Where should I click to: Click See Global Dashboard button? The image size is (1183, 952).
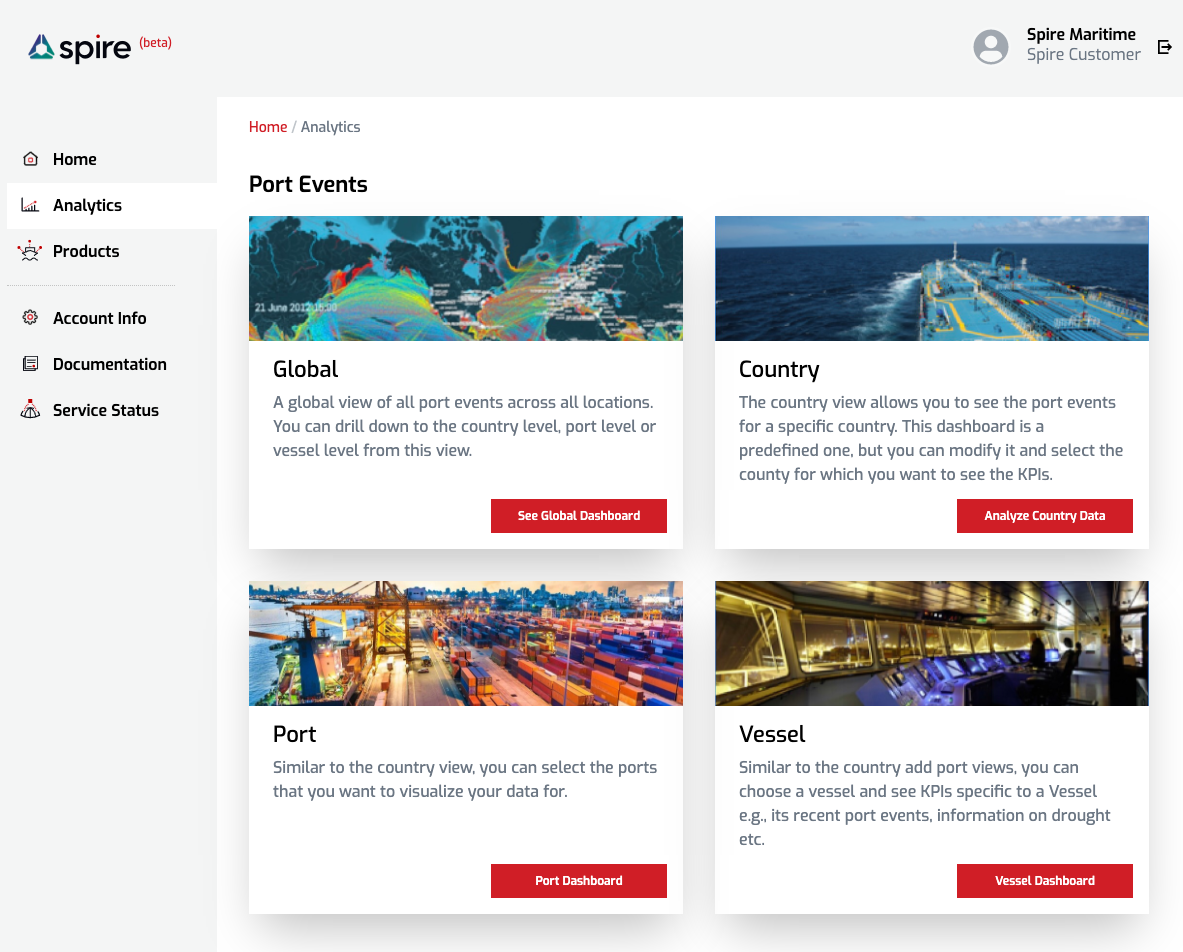(x=579, y=516)
